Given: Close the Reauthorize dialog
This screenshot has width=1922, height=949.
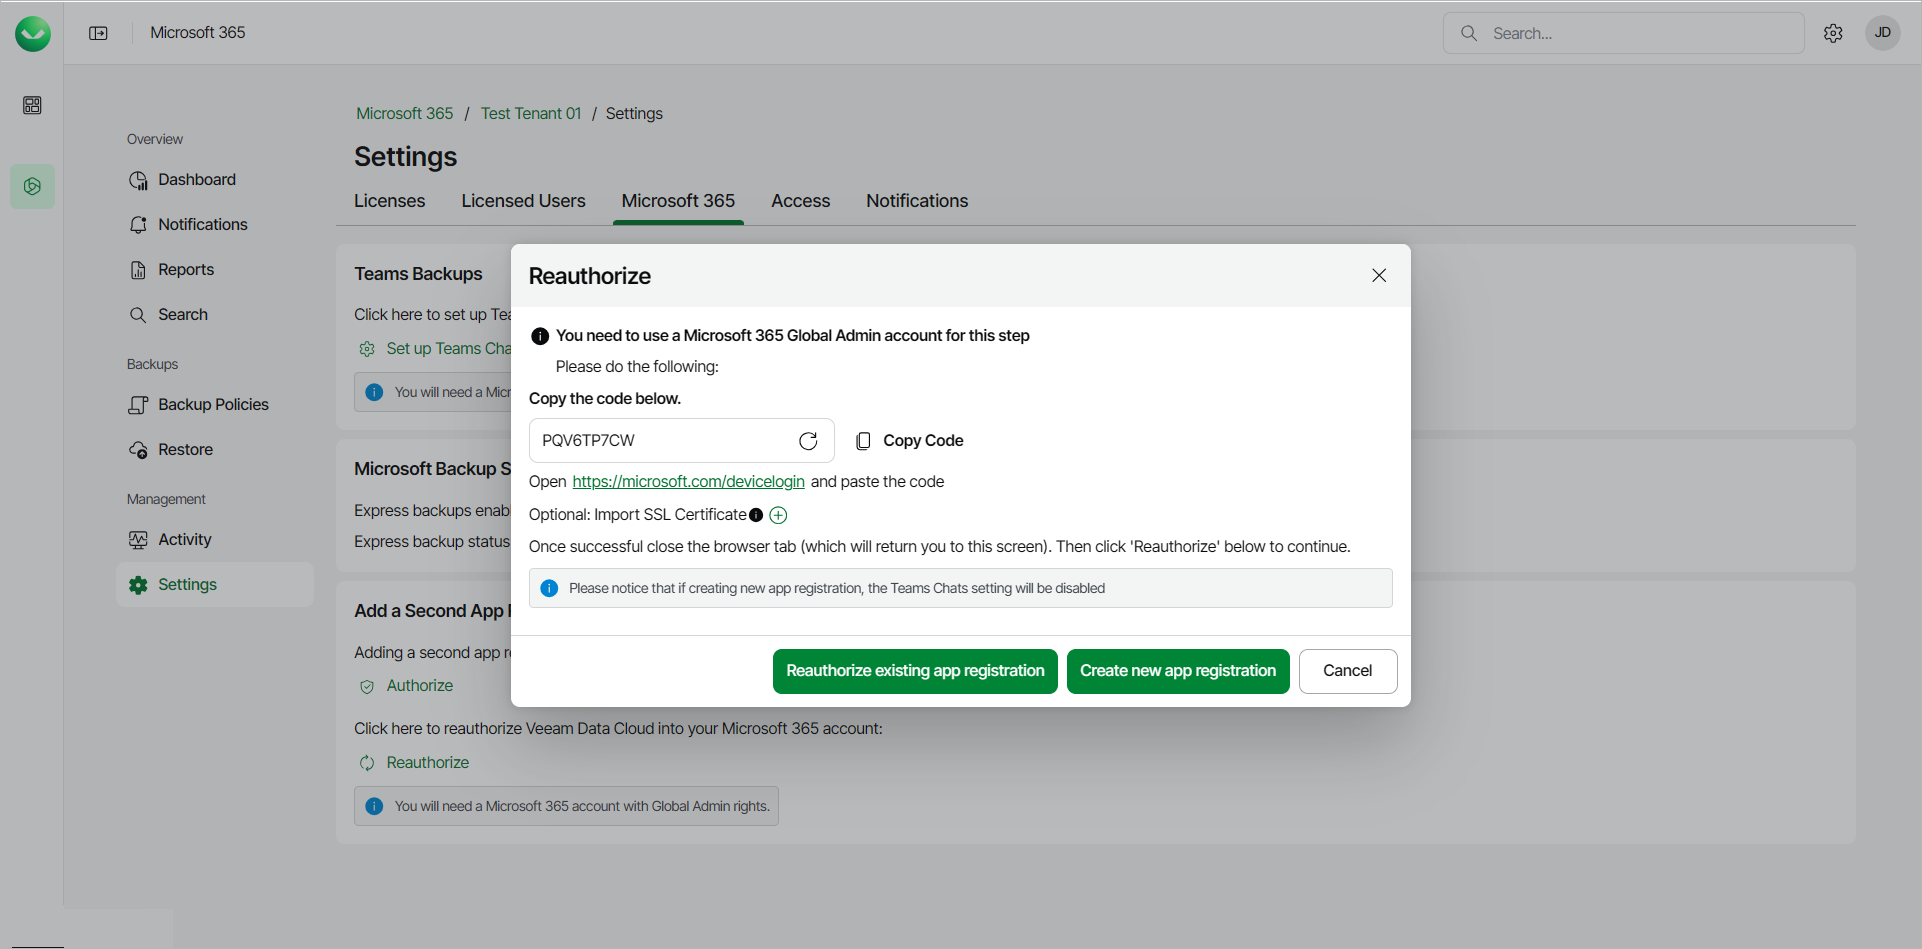Looking at the screenshot, I should tap(1379, 275).
